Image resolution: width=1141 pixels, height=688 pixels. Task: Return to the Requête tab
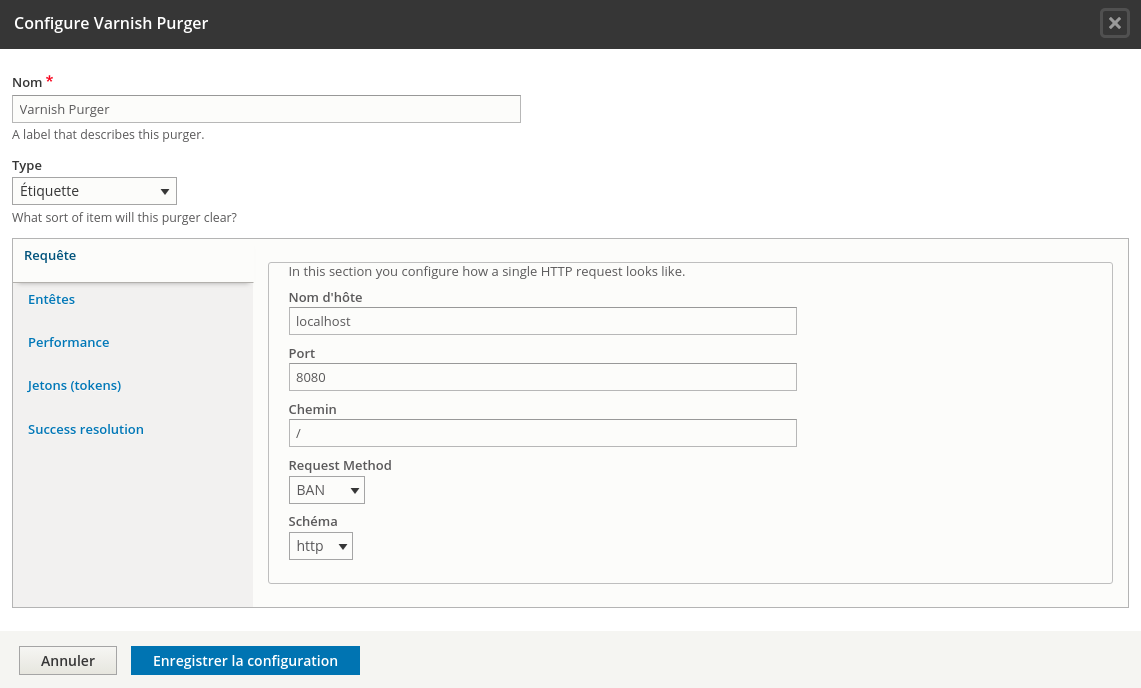[50, 255]
